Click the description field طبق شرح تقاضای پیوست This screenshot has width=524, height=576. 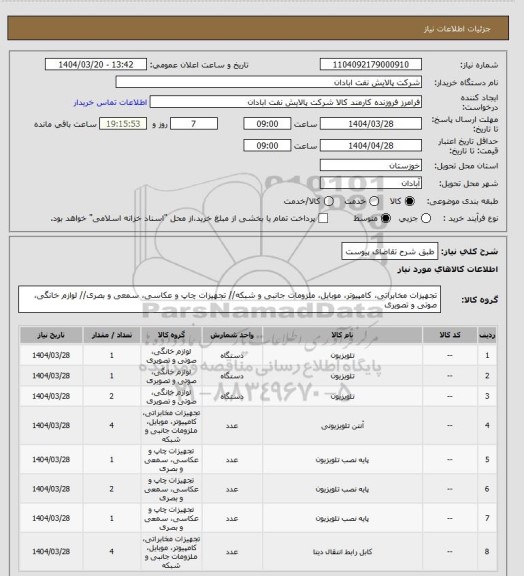click(390, 252)
